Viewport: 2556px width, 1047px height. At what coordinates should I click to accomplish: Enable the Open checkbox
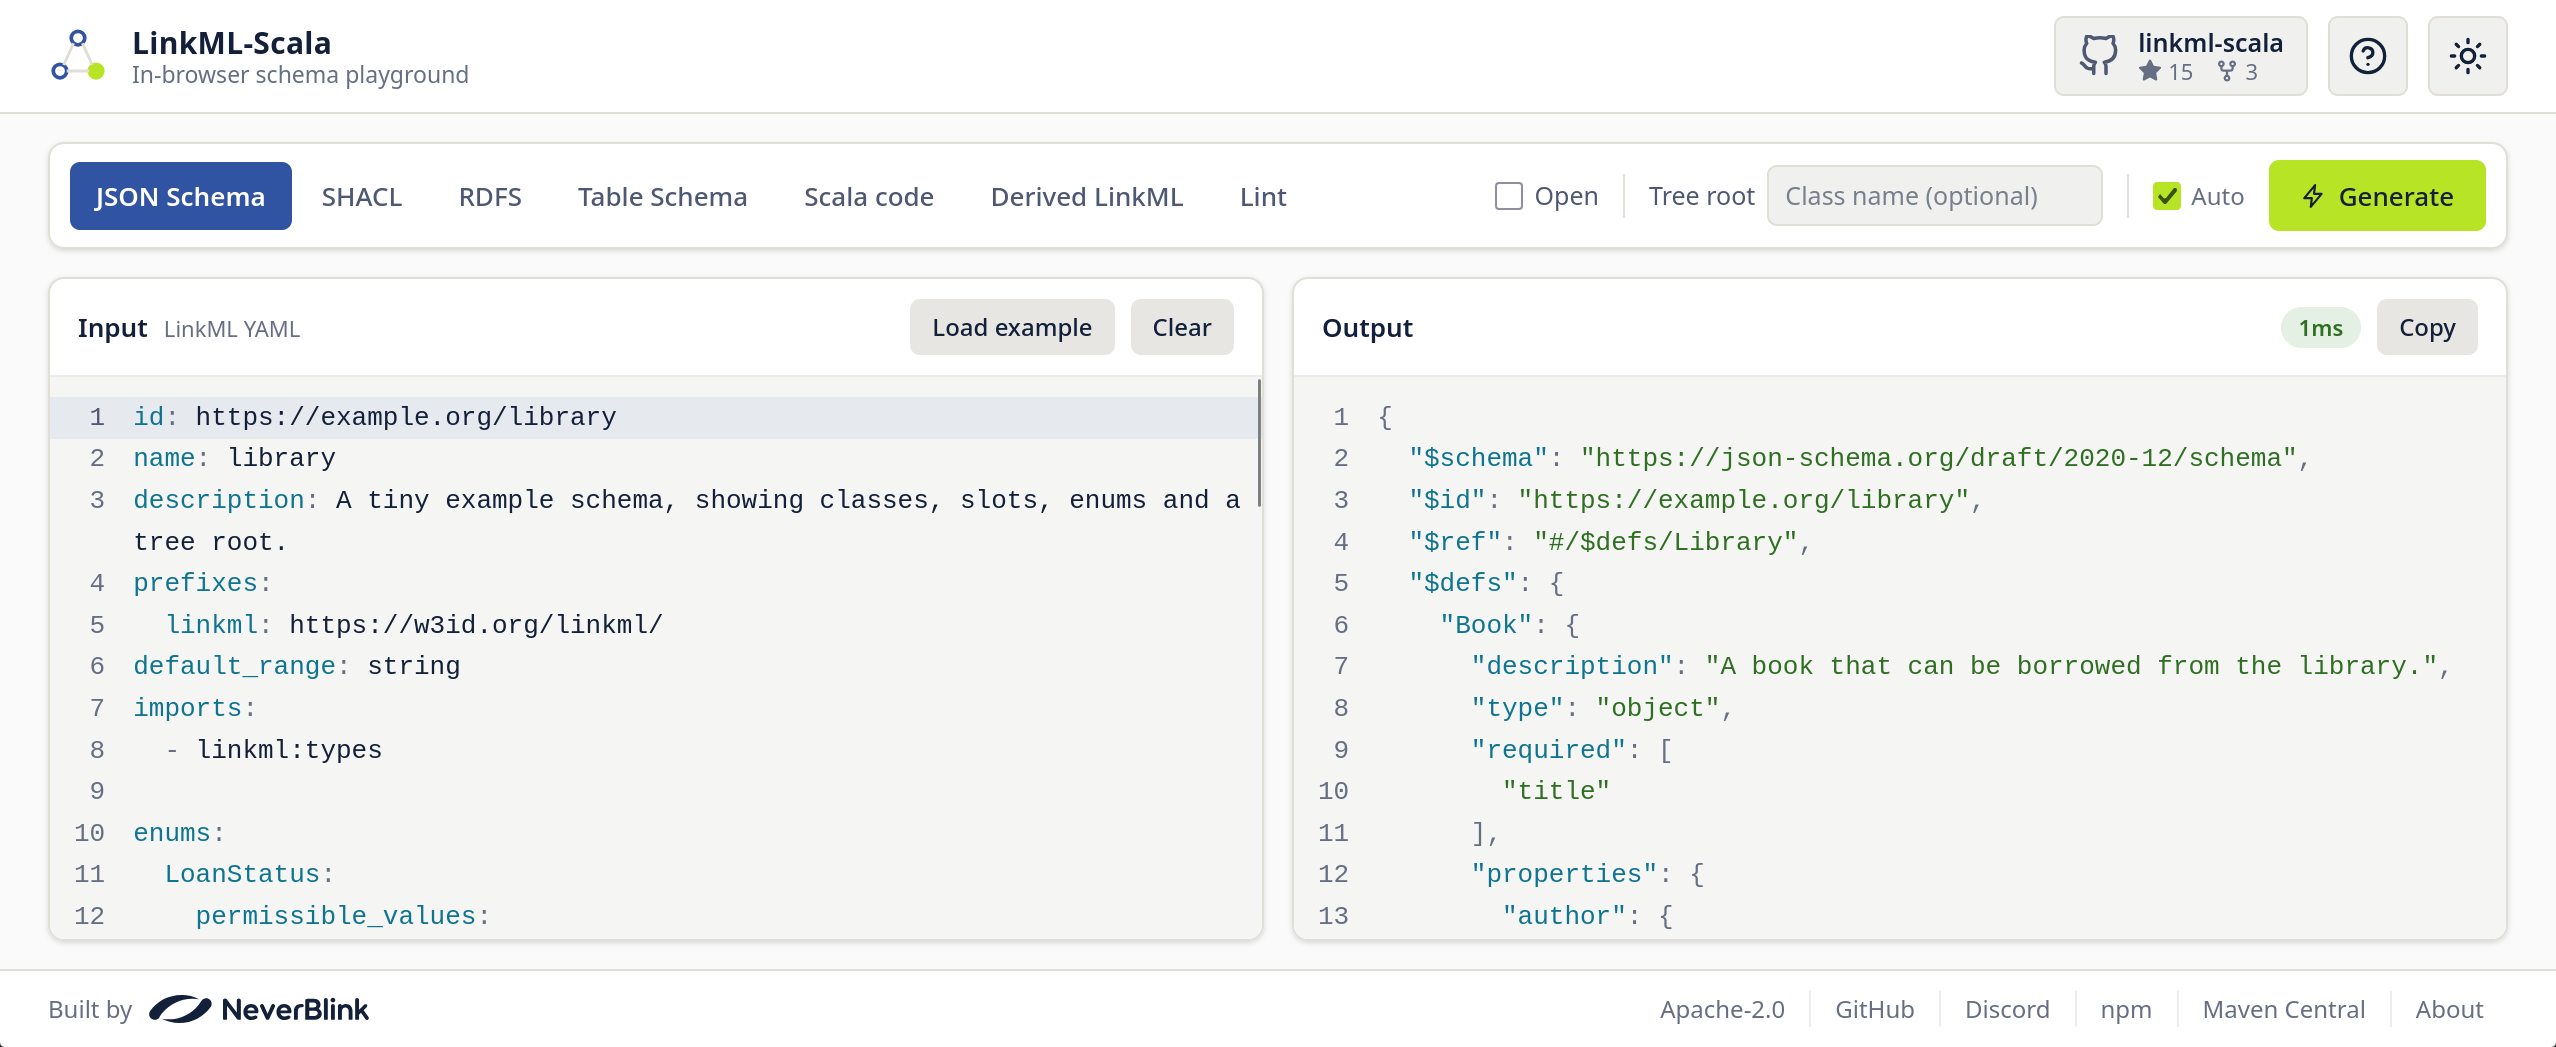[x=1508, y=196]
